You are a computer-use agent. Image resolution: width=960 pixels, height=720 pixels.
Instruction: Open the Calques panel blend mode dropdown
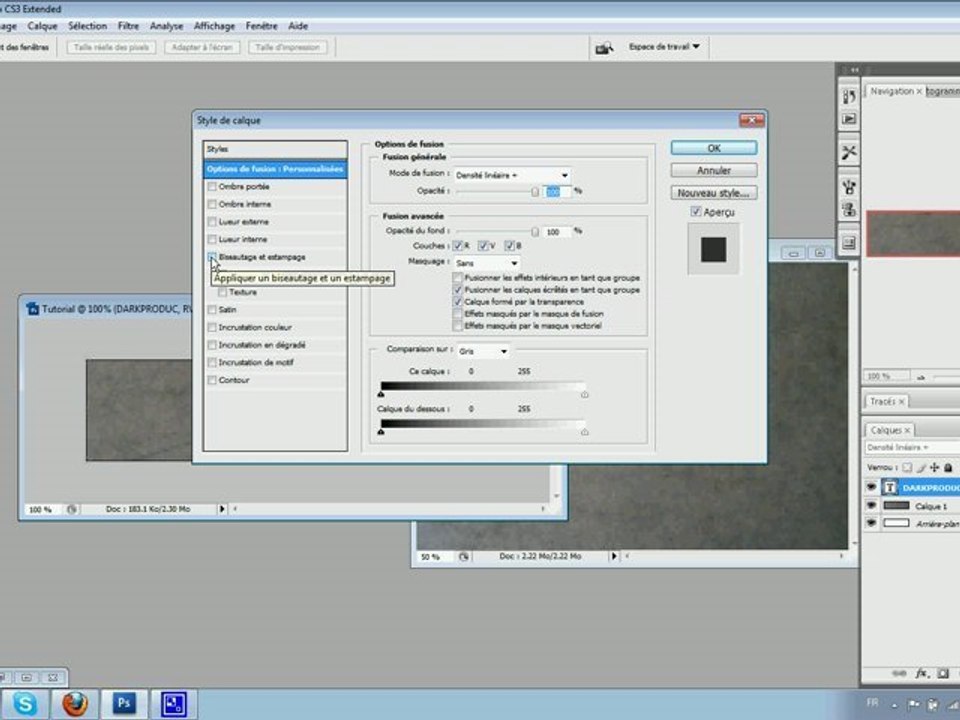912,448
